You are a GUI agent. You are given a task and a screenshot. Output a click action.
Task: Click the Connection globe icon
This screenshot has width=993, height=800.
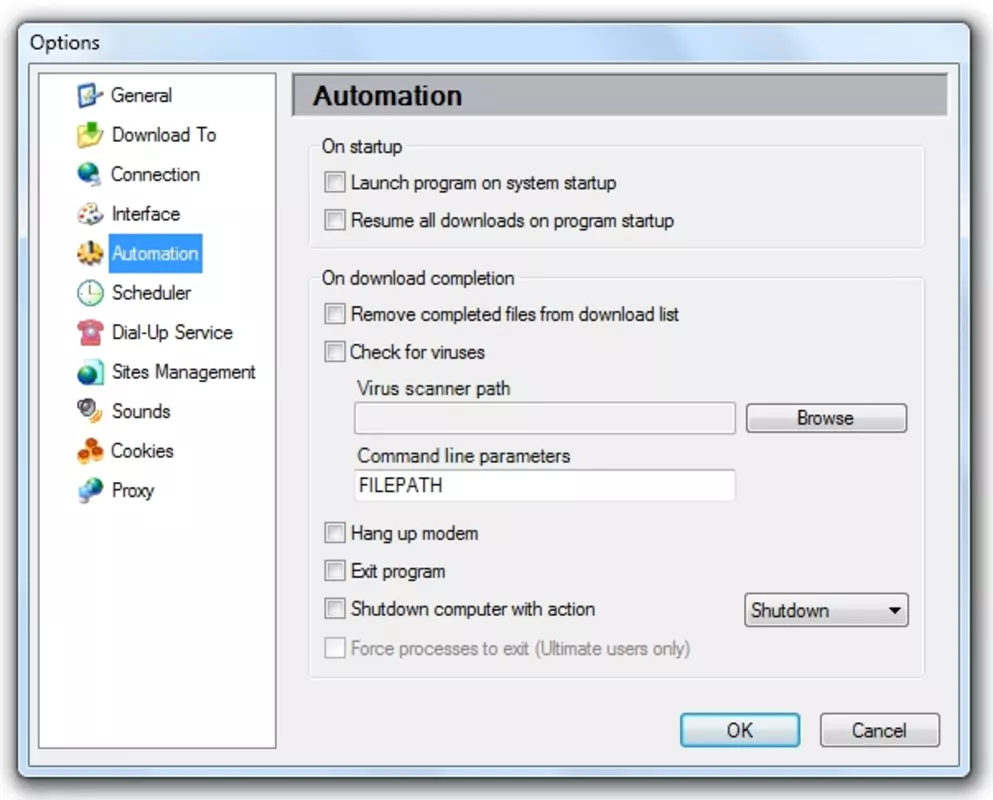point(89,174)
